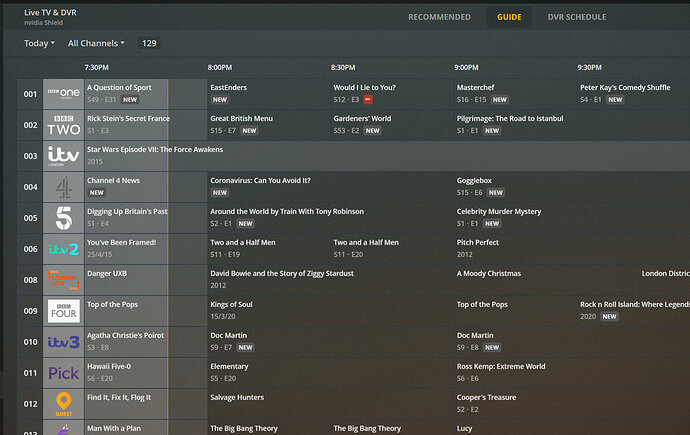Image resolution: width=690 pixels, height=435 pixels.
Task: Select the Pick channel logo
Action: pos(64,373)
